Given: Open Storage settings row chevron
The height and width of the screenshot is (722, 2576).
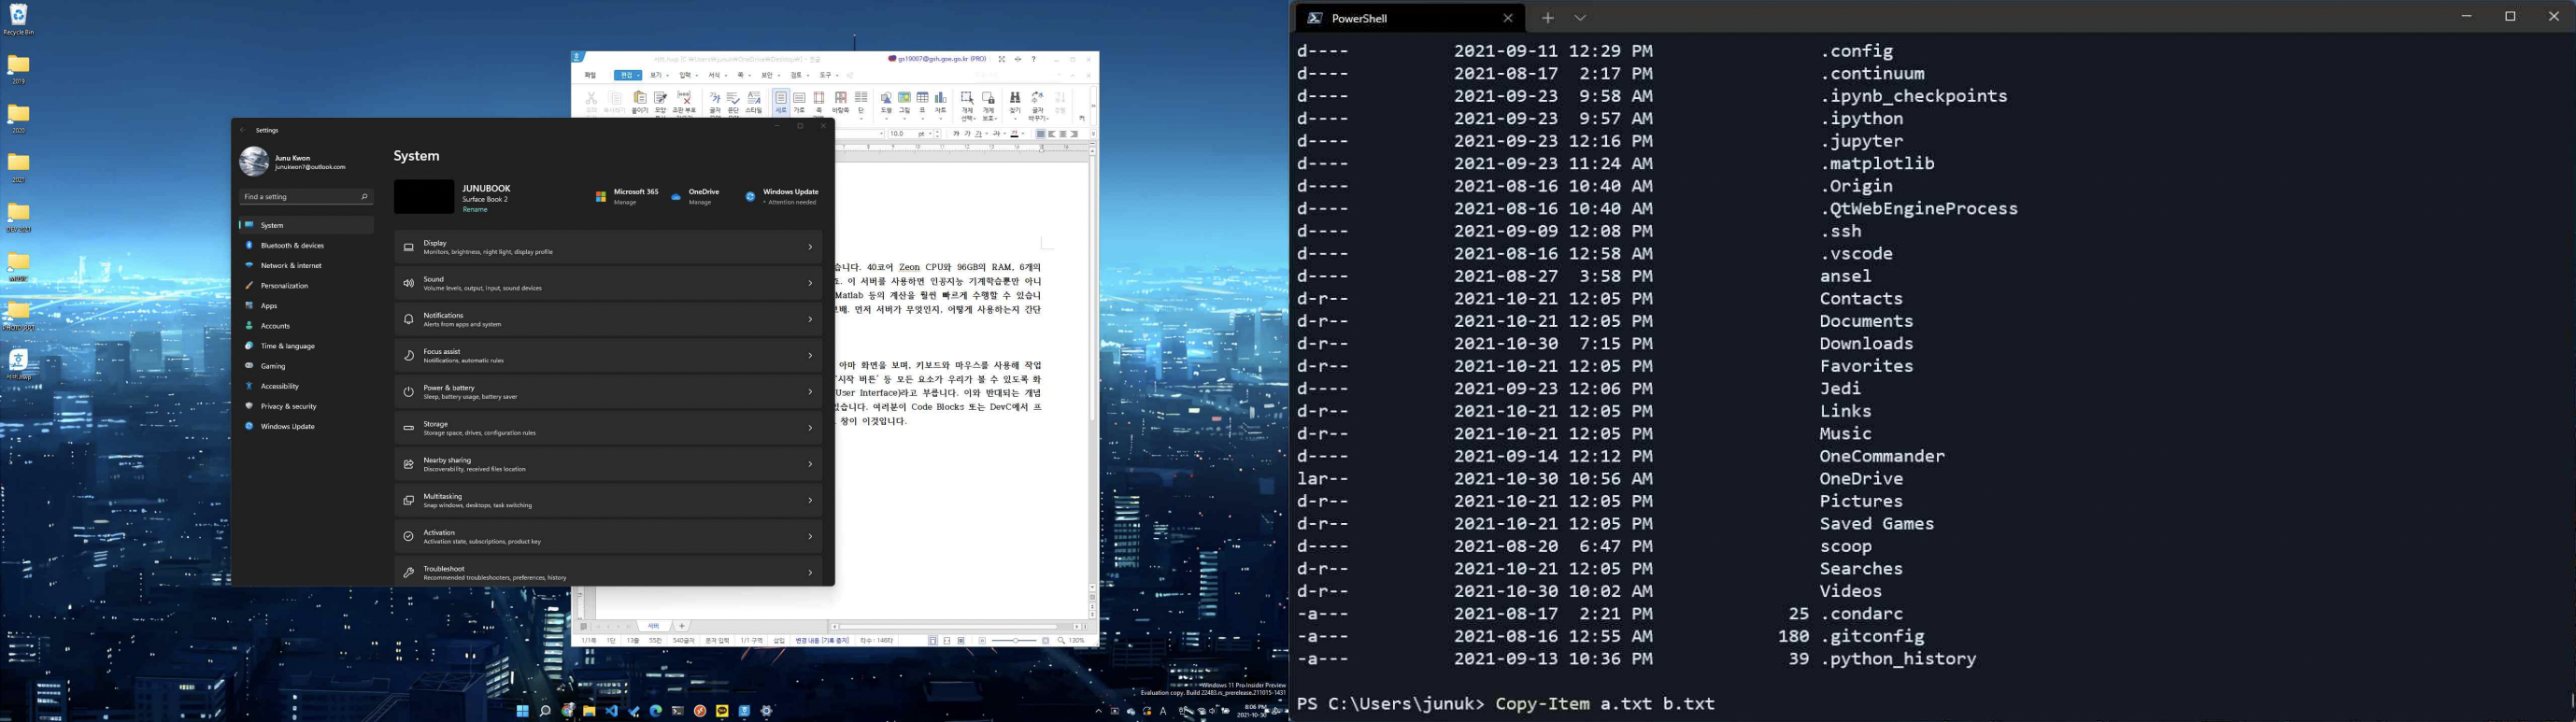Looking at the screenshot, I should (810, 428).
